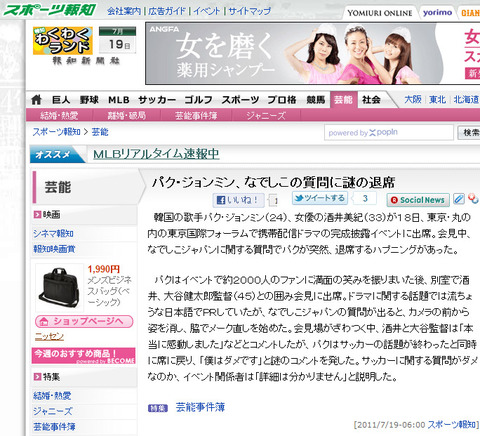Click the スポーツ報知 breadcrumb link
The height and width of the screenshot is (436, 480).
pyautogui.click(x=56, y=132)
